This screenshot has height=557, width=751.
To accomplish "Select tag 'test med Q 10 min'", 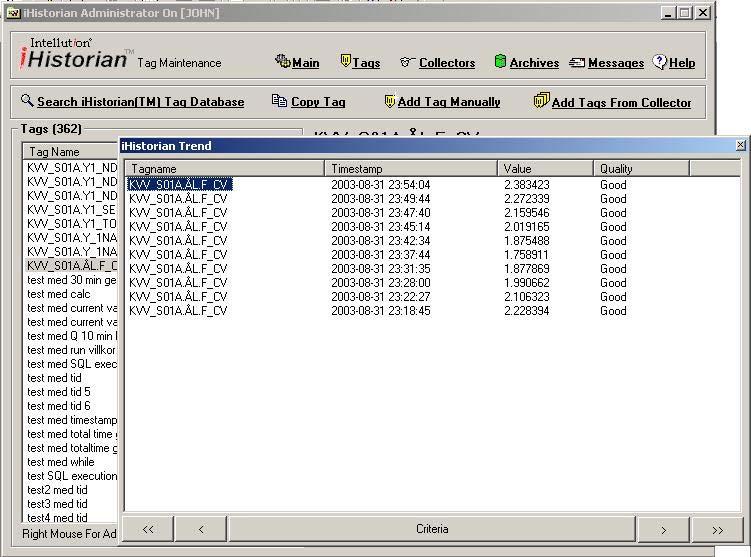I will 71,336.
